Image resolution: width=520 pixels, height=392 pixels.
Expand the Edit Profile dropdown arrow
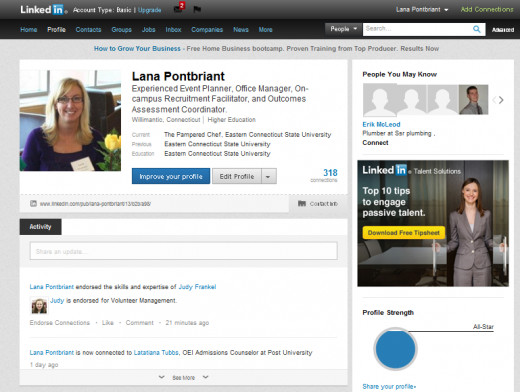268,176
